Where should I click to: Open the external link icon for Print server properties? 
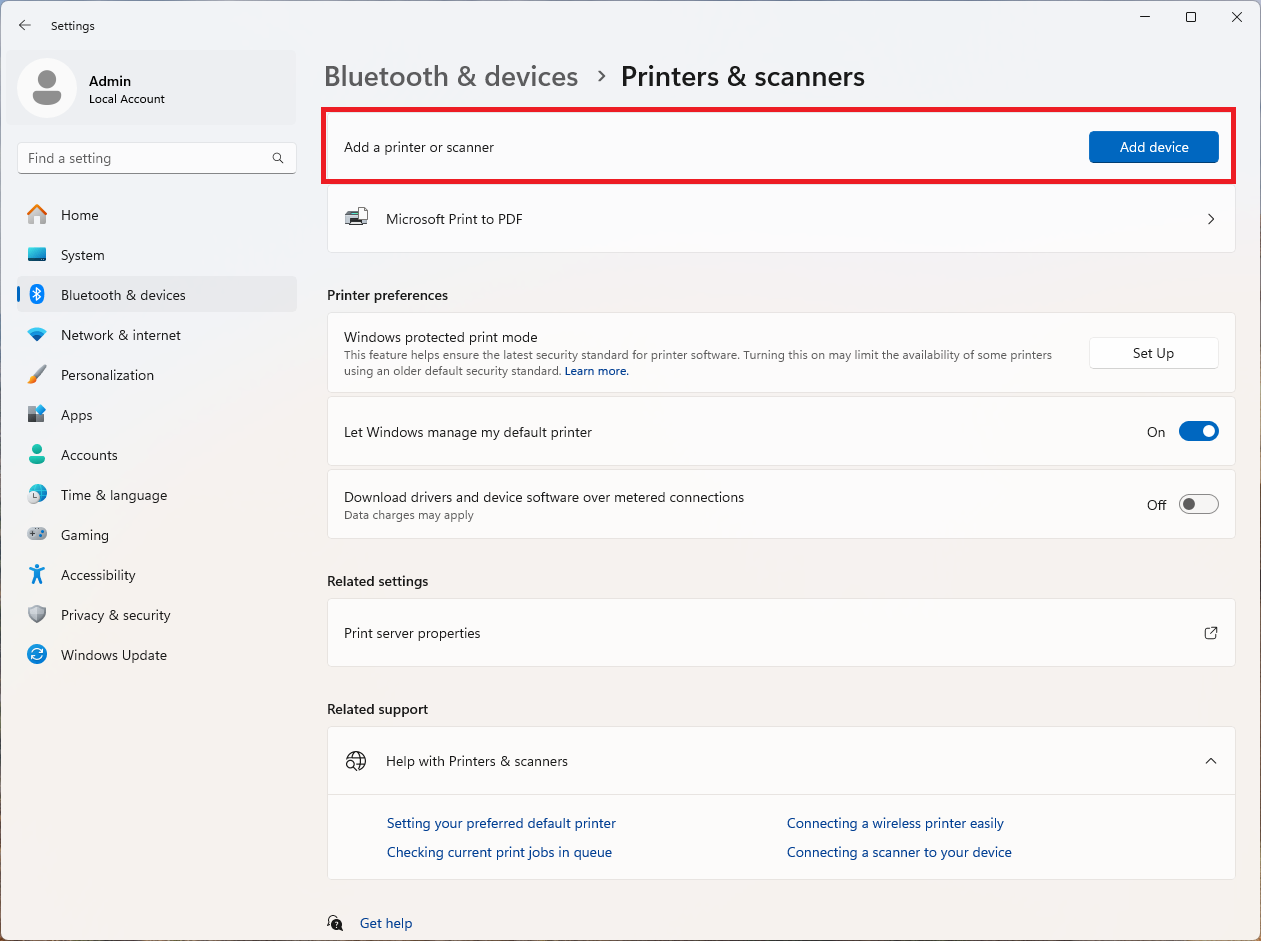(1210, 633)
